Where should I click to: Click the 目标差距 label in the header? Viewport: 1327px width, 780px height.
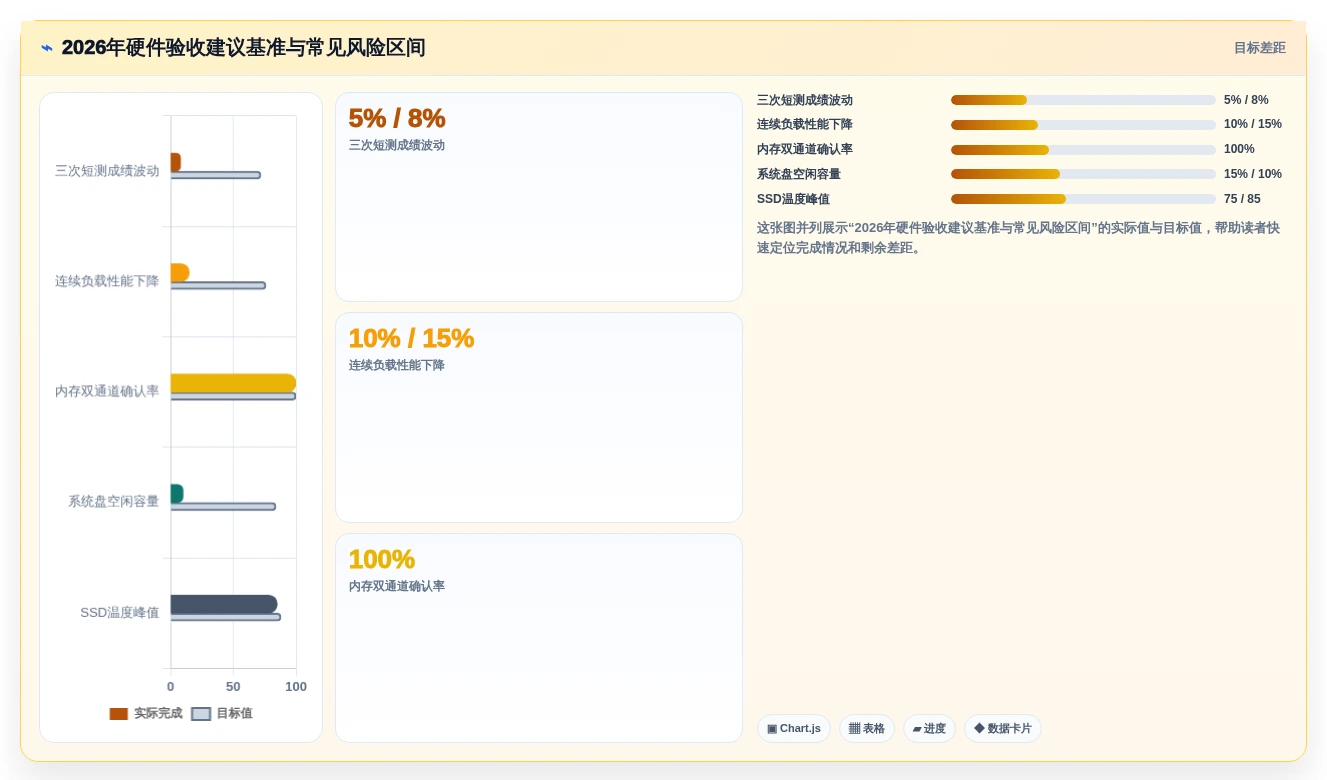1259,48
